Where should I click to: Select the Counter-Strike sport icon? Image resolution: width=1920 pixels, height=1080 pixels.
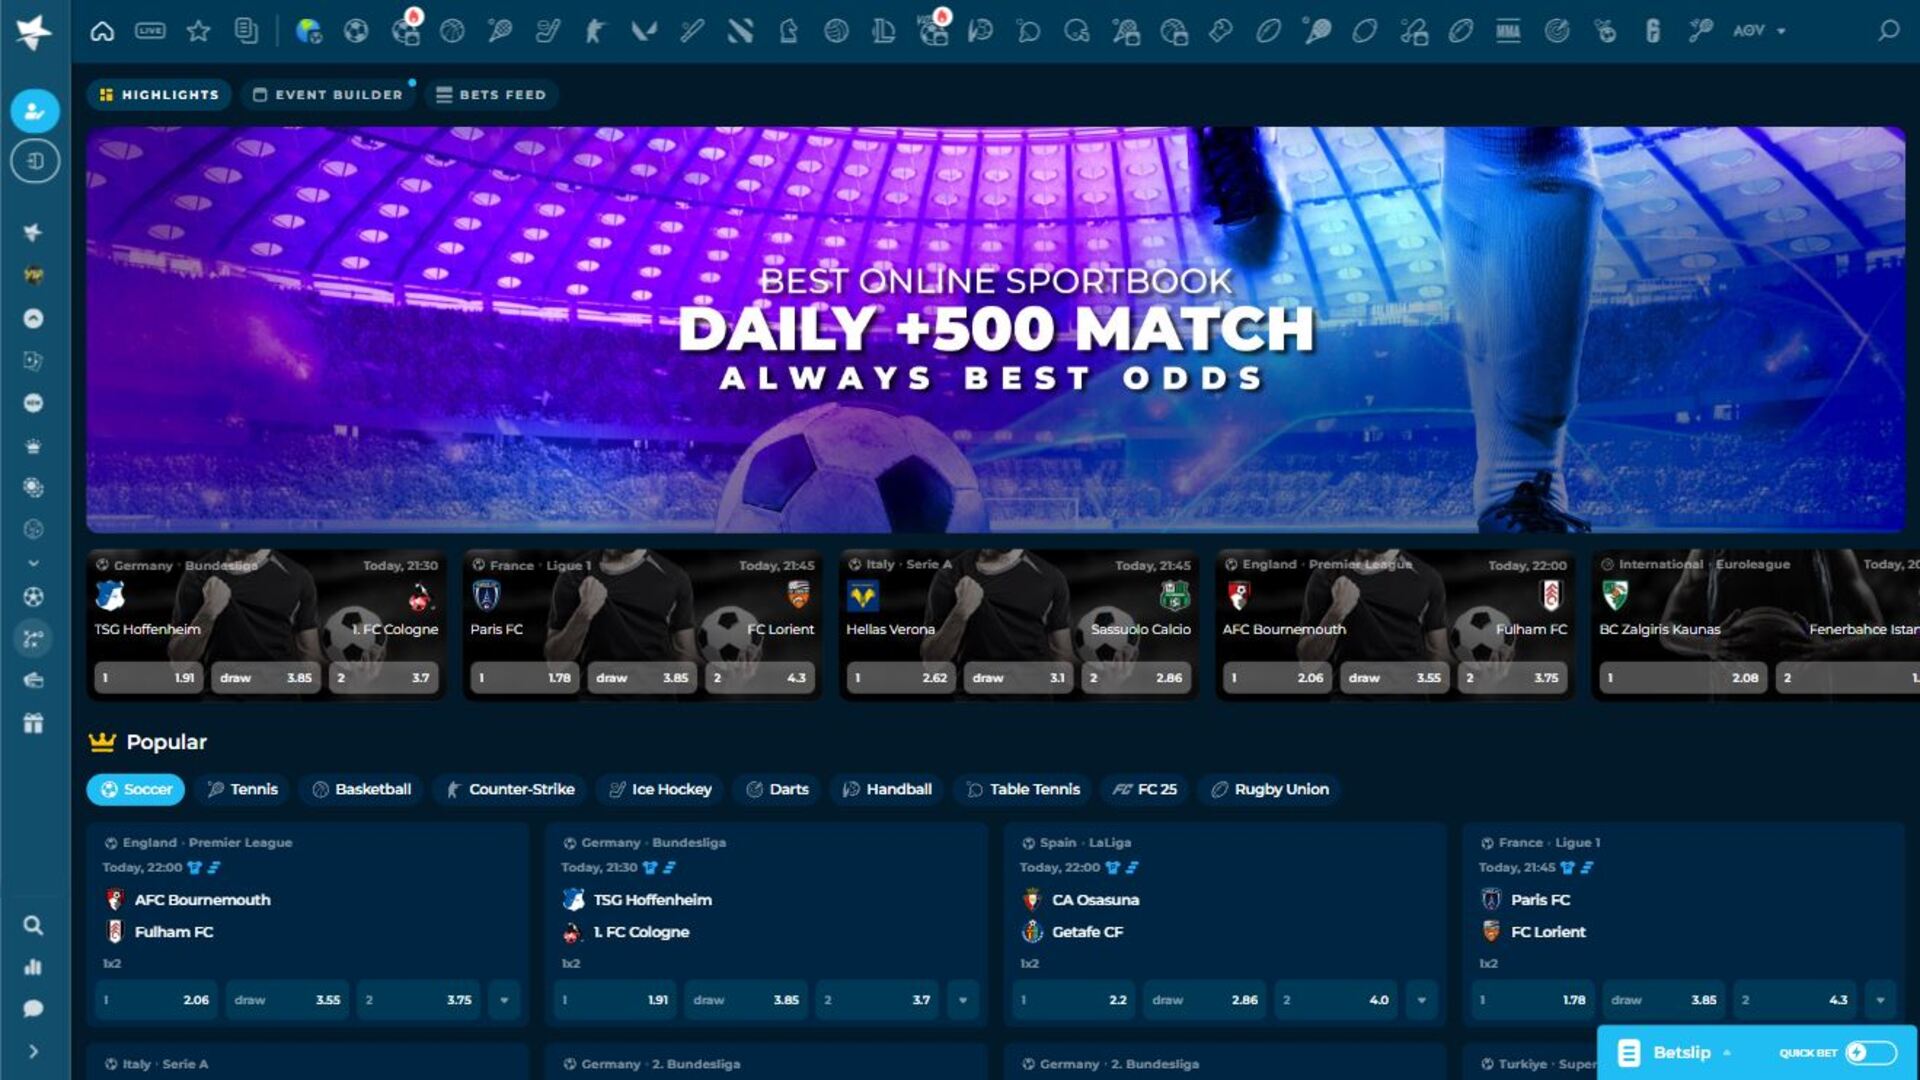pyautogui.click(x=594, y=31)
